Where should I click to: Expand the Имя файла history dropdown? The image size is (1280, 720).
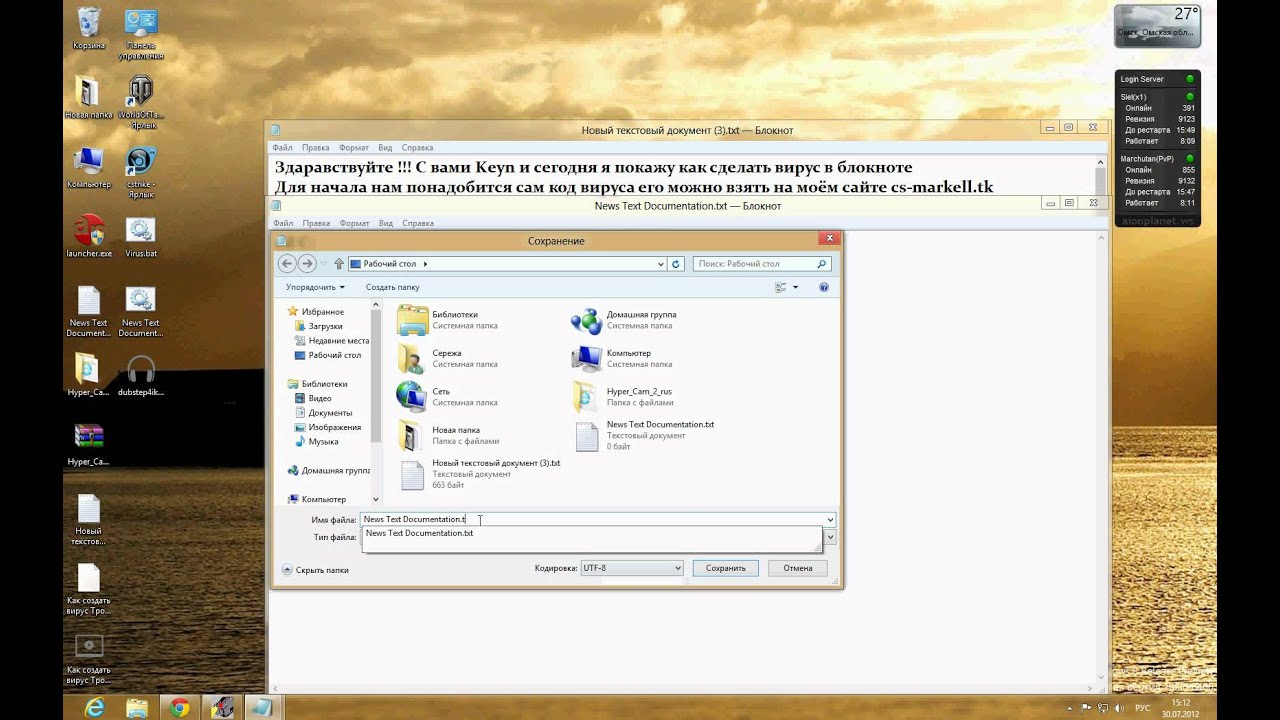(830, 520)
